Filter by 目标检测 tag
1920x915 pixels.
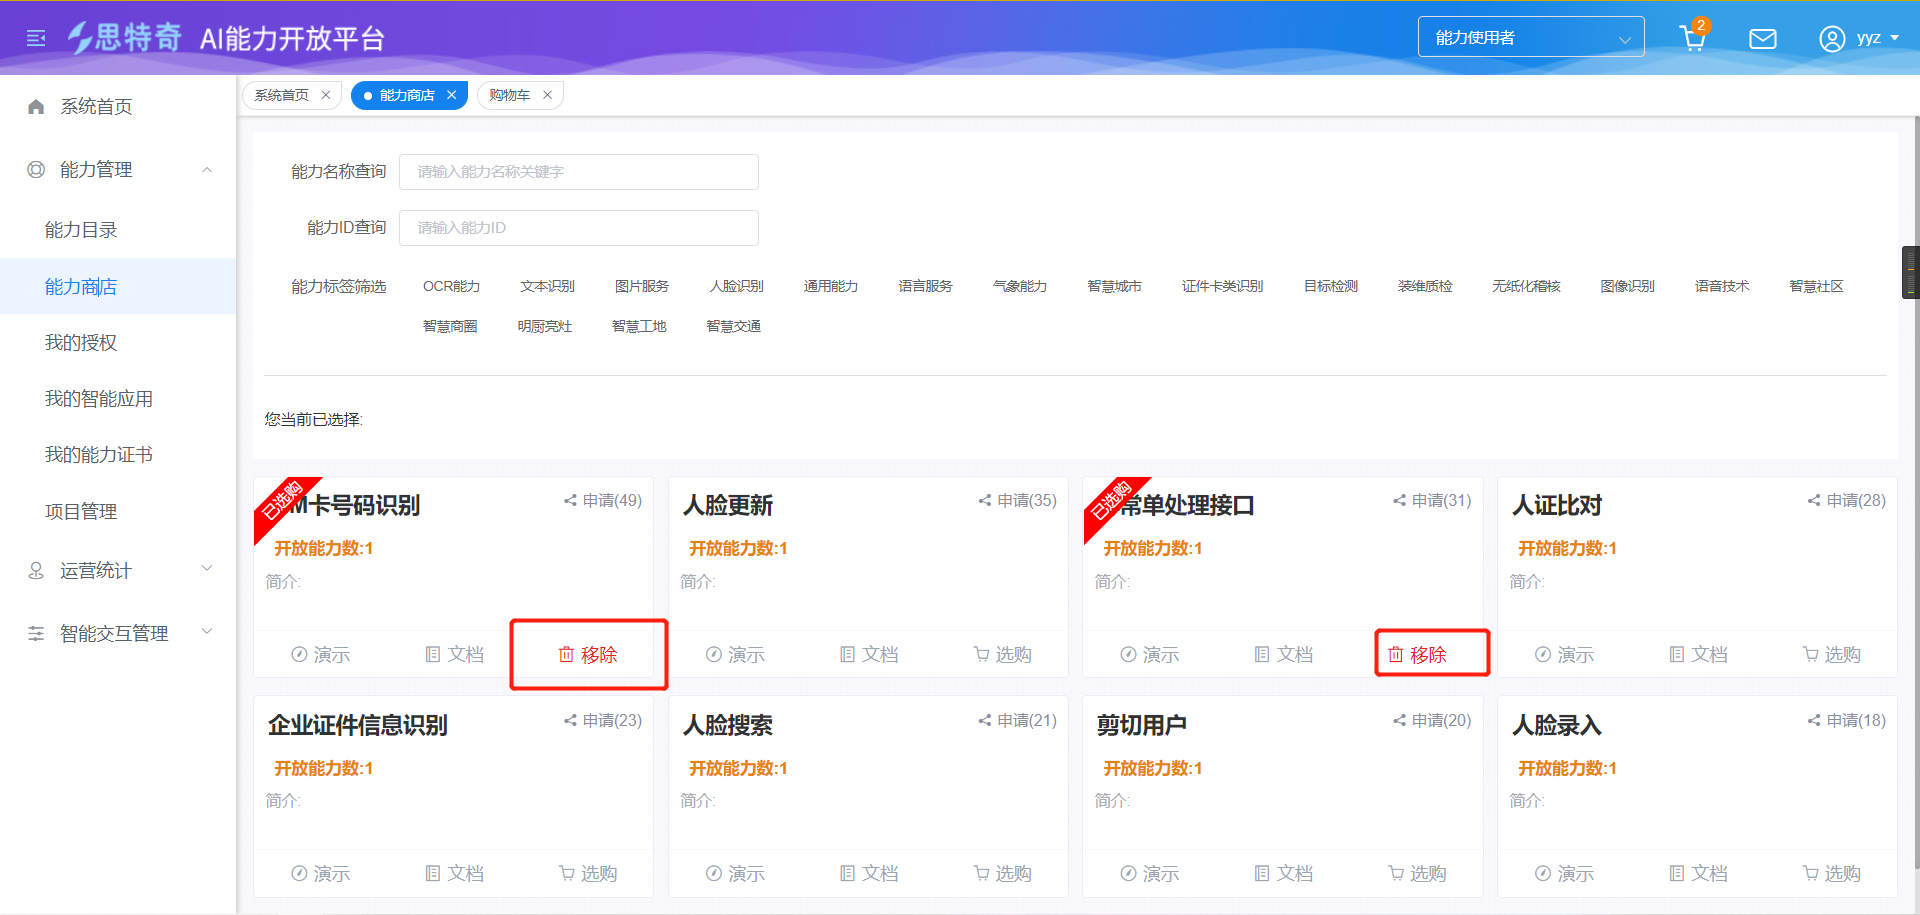point(1331,286)
